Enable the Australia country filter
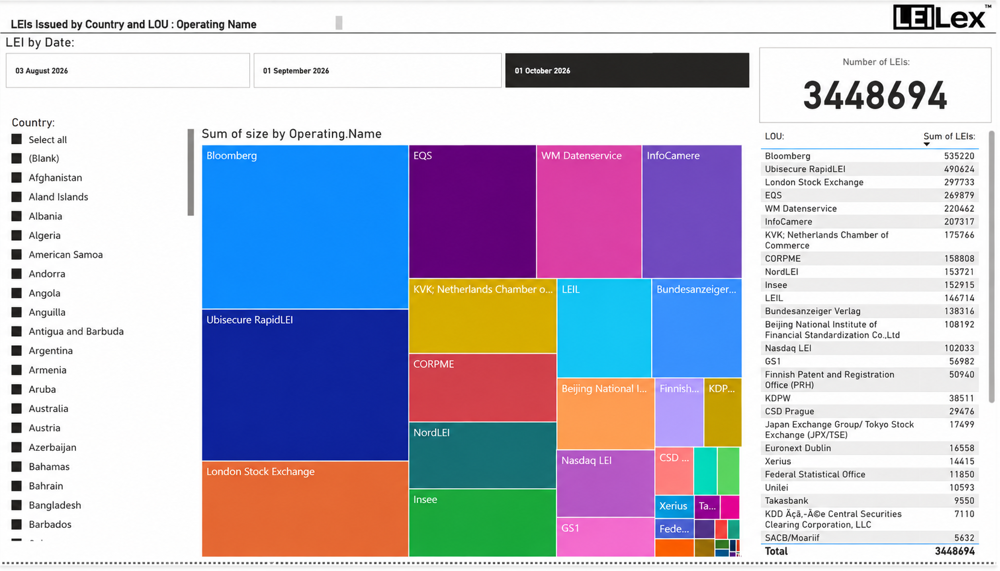 17,408
